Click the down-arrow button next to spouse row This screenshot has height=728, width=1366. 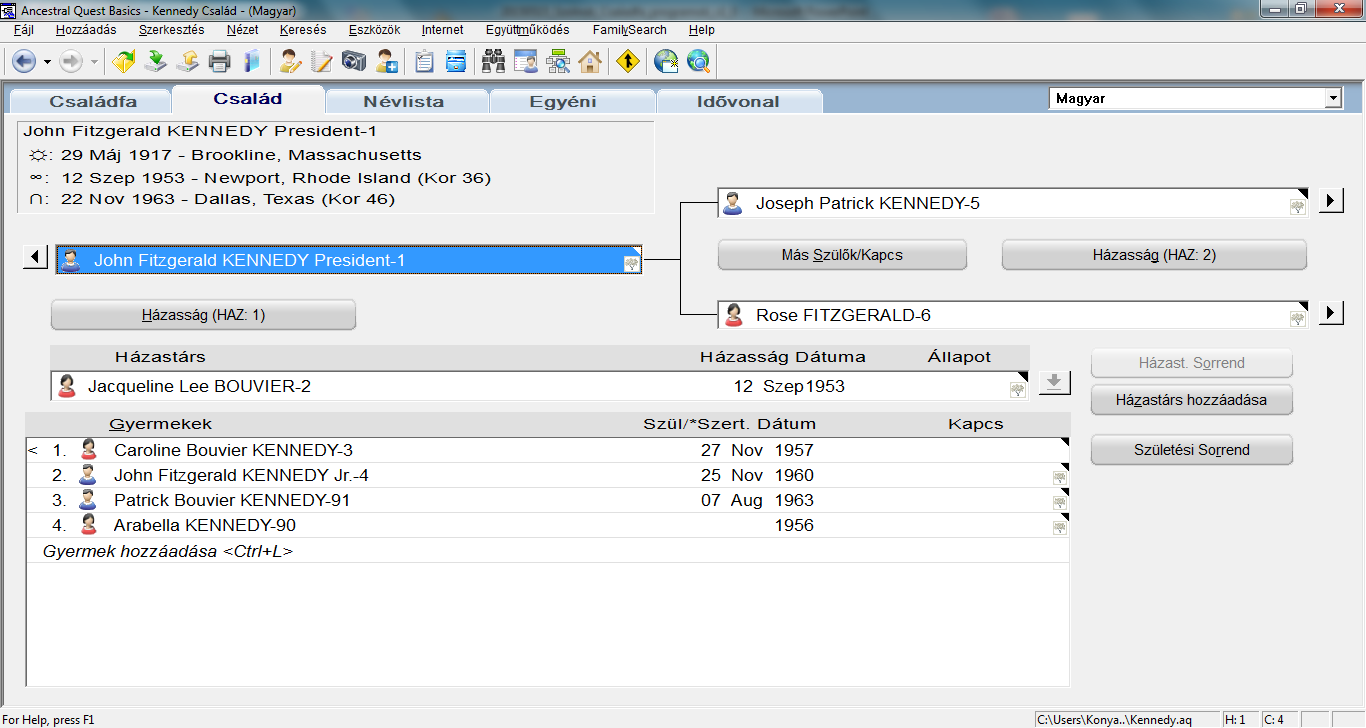1055,383
